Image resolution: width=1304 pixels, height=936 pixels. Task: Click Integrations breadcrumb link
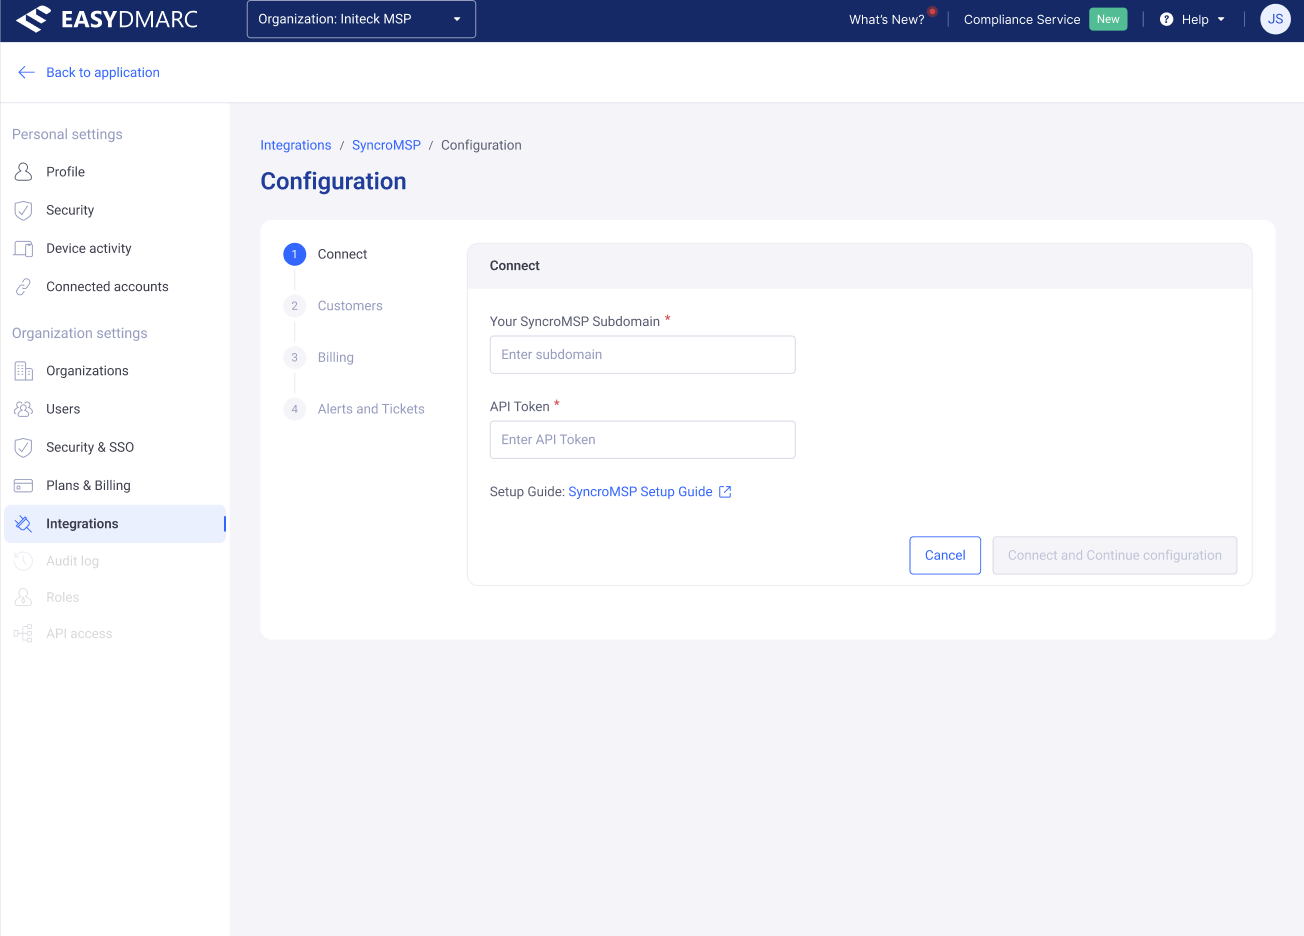pyautogui.click(x=296, y=145)
